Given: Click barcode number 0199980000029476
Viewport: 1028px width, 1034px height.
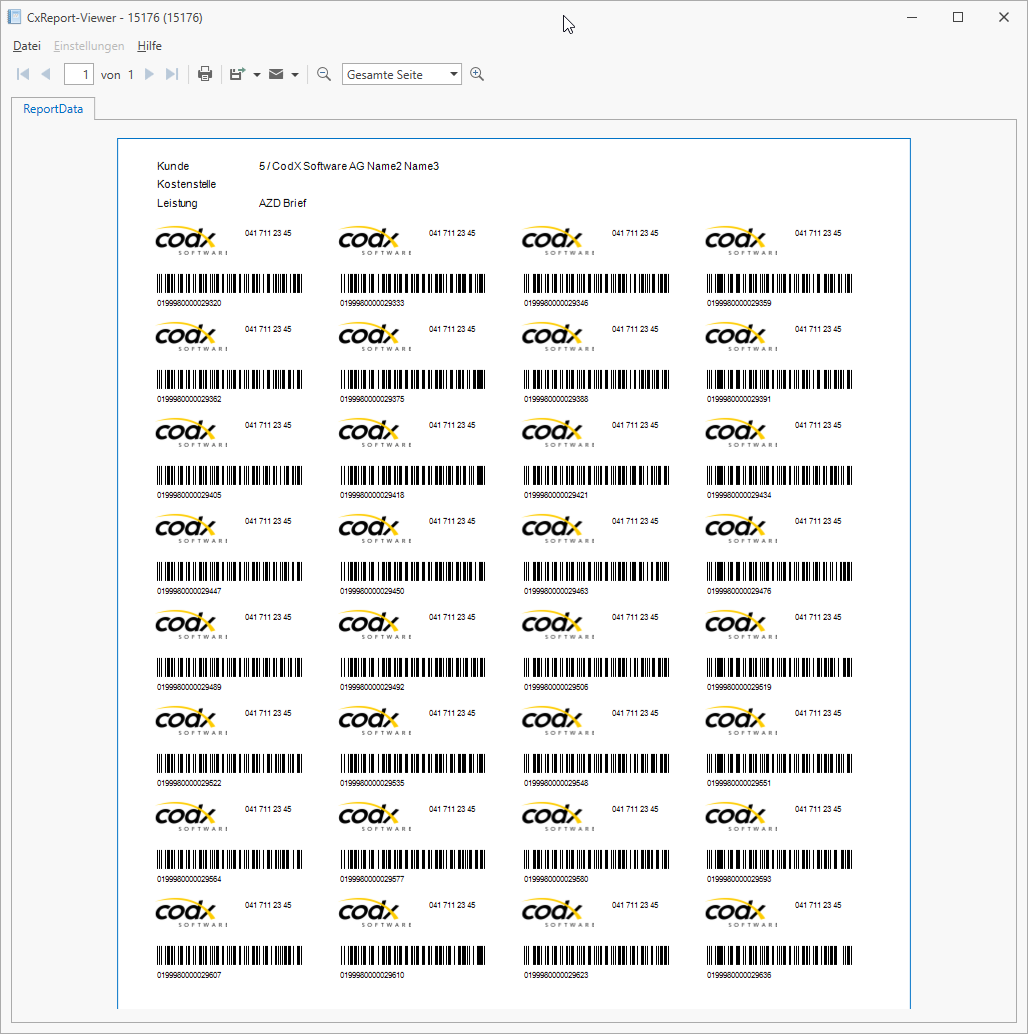Looking at the screenshot, I should [x=739, y=591].
